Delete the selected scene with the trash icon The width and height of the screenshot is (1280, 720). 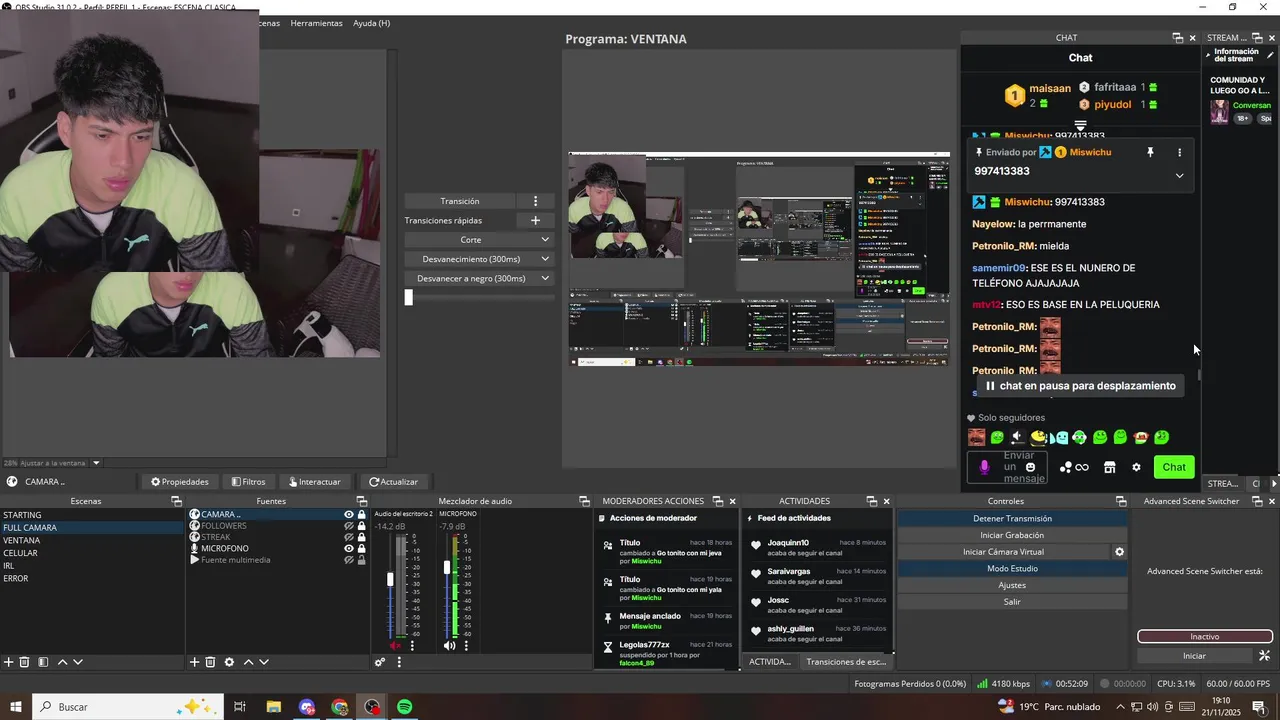pos(25,662)
